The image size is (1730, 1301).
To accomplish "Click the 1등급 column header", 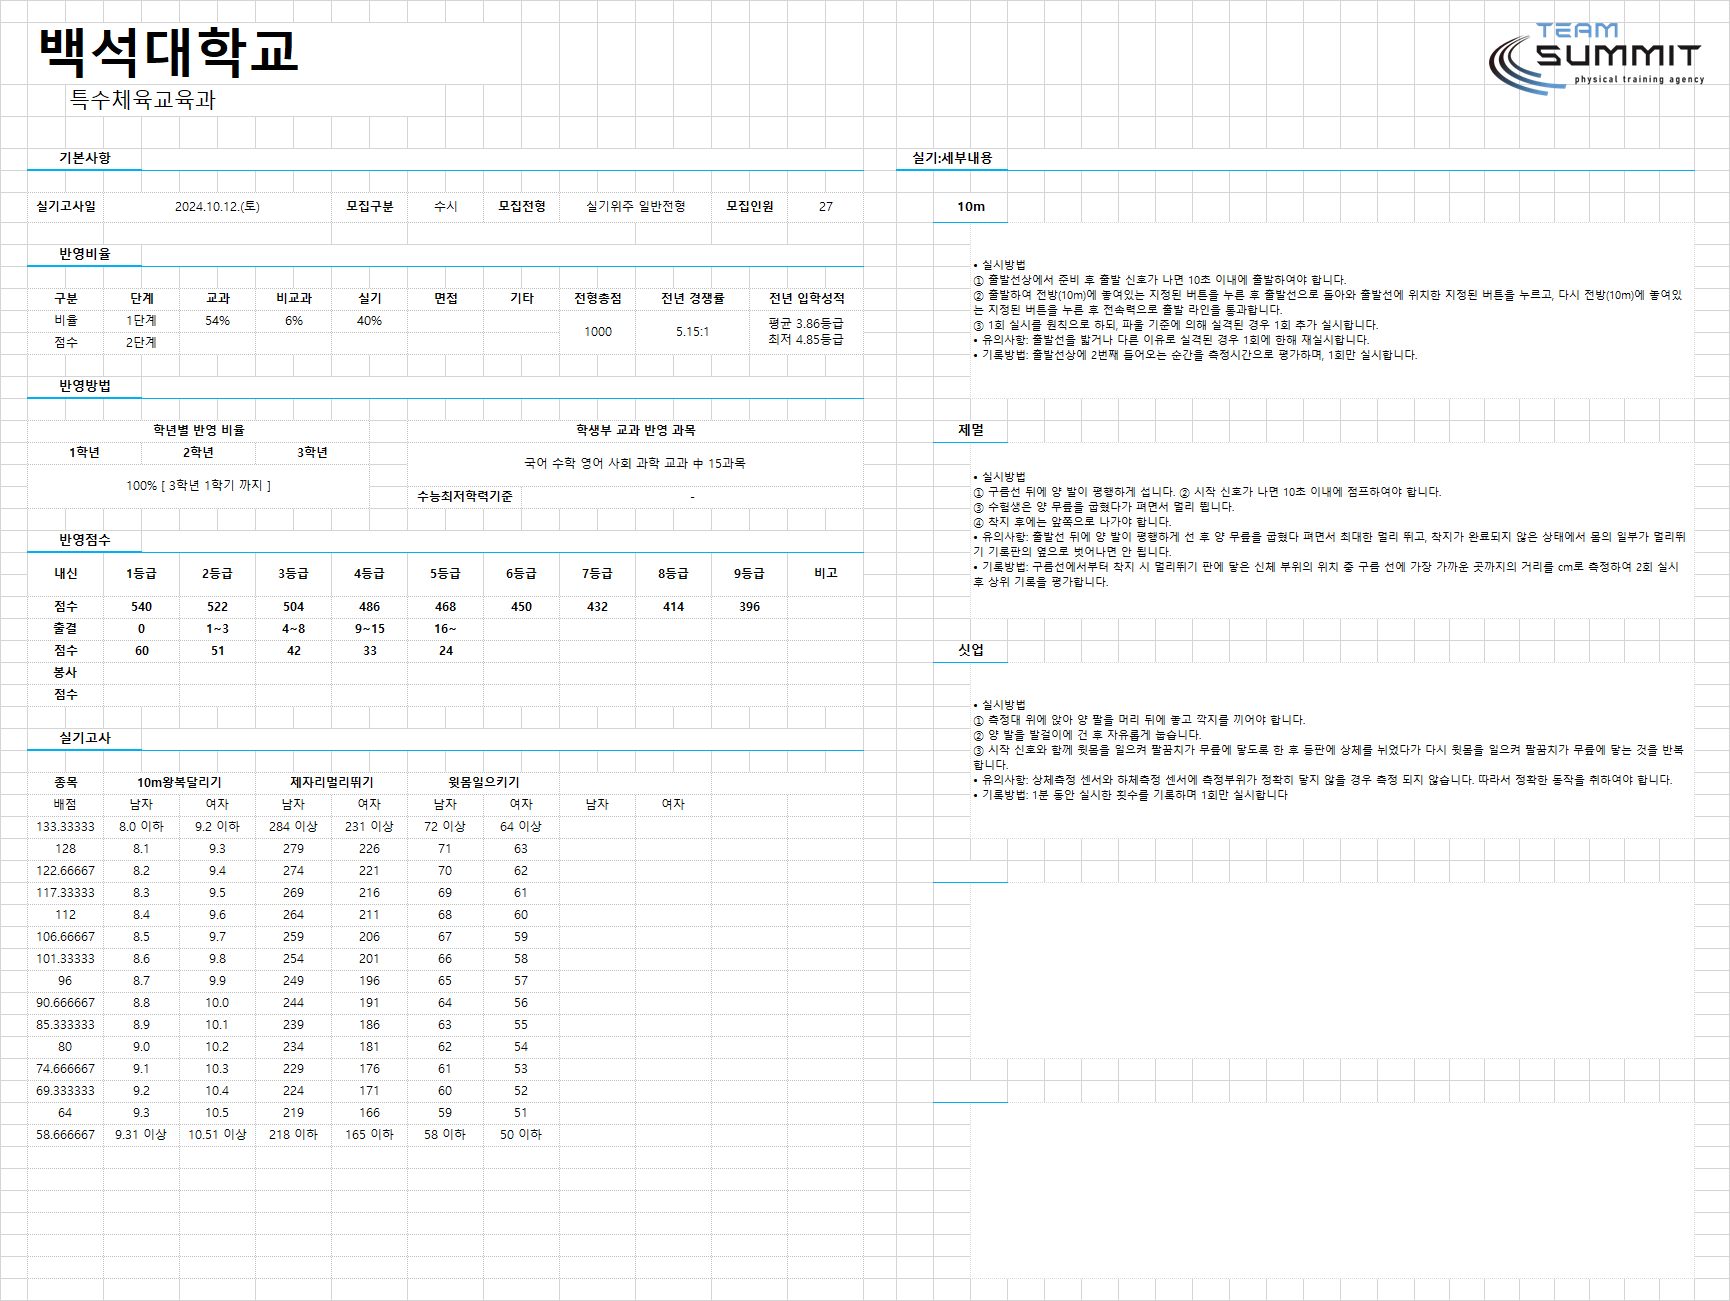I will click(x=141, y=574).
